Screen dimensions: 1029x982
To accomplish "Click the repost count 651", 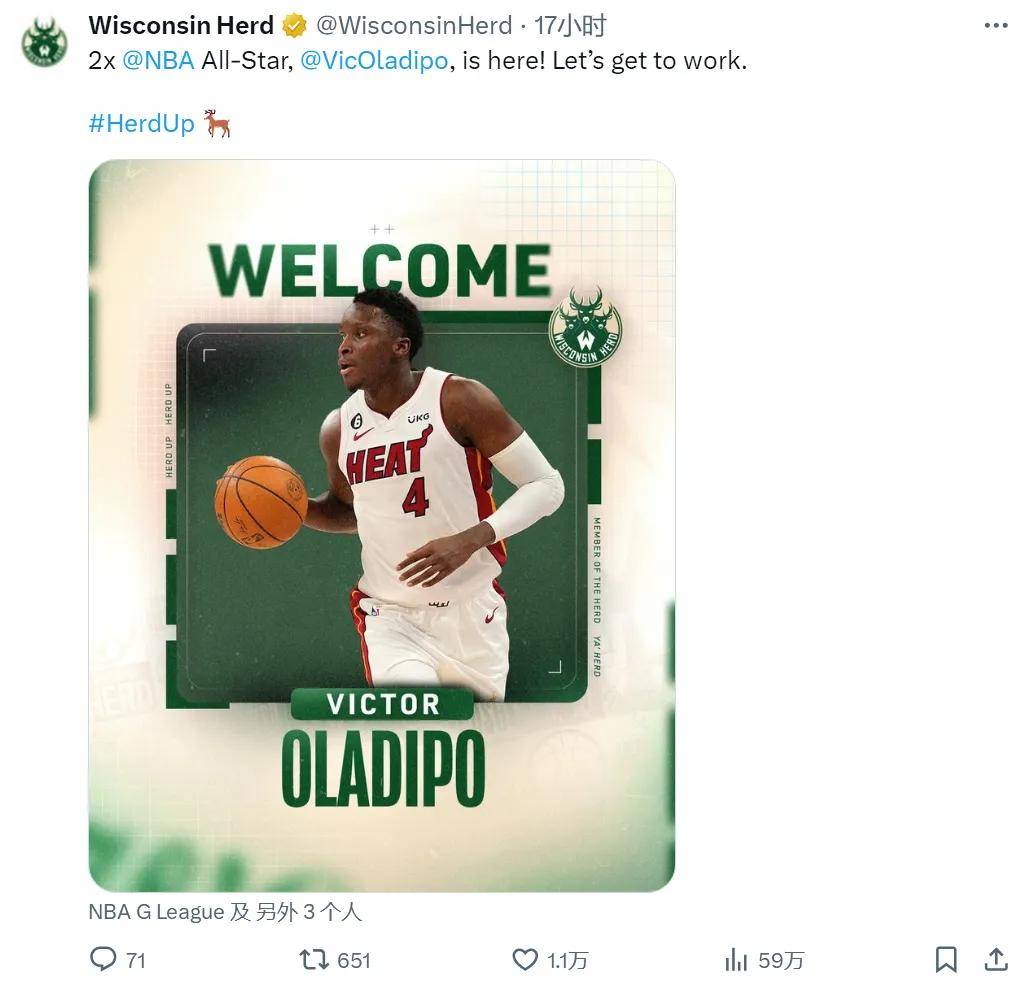I will pos(350,960).
